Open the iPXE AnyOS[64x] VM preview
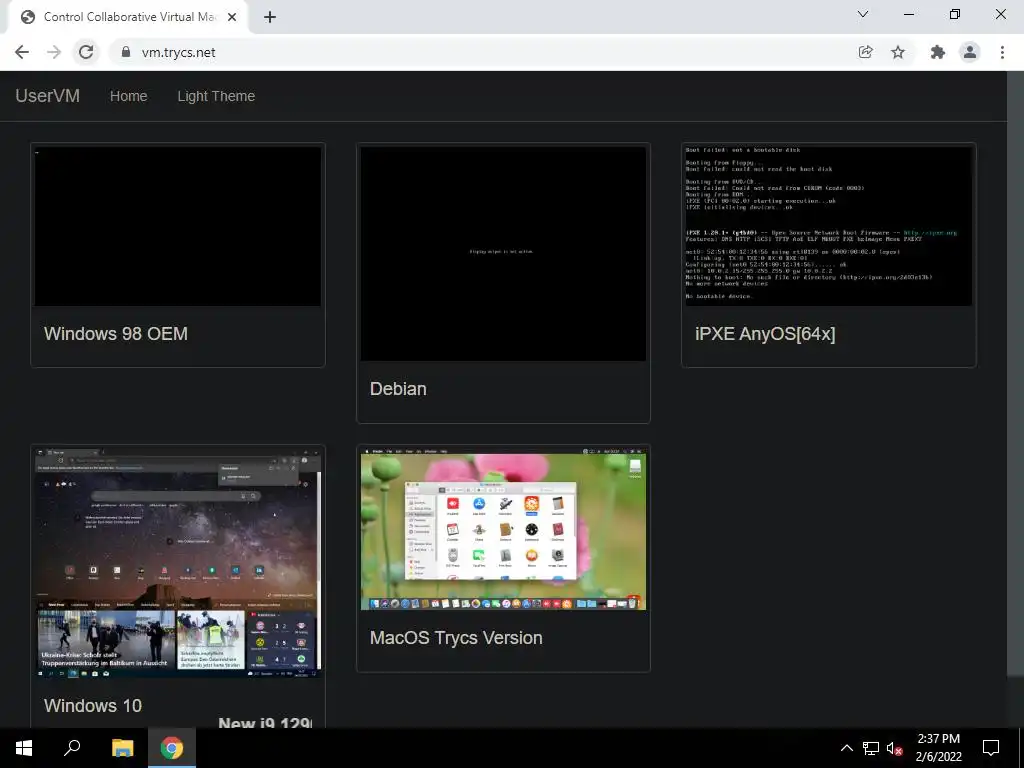 click(828, 226)
